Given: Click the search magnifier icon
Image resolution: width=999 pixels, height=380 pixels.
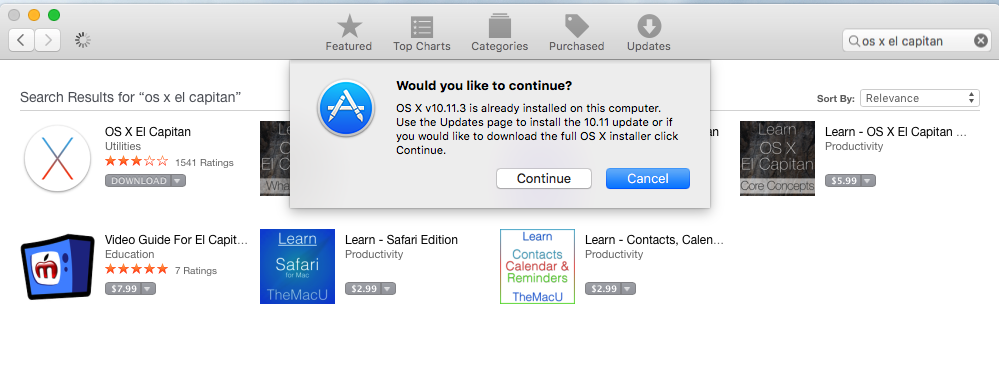Looking at the screenshot, I should pos(854,41).
